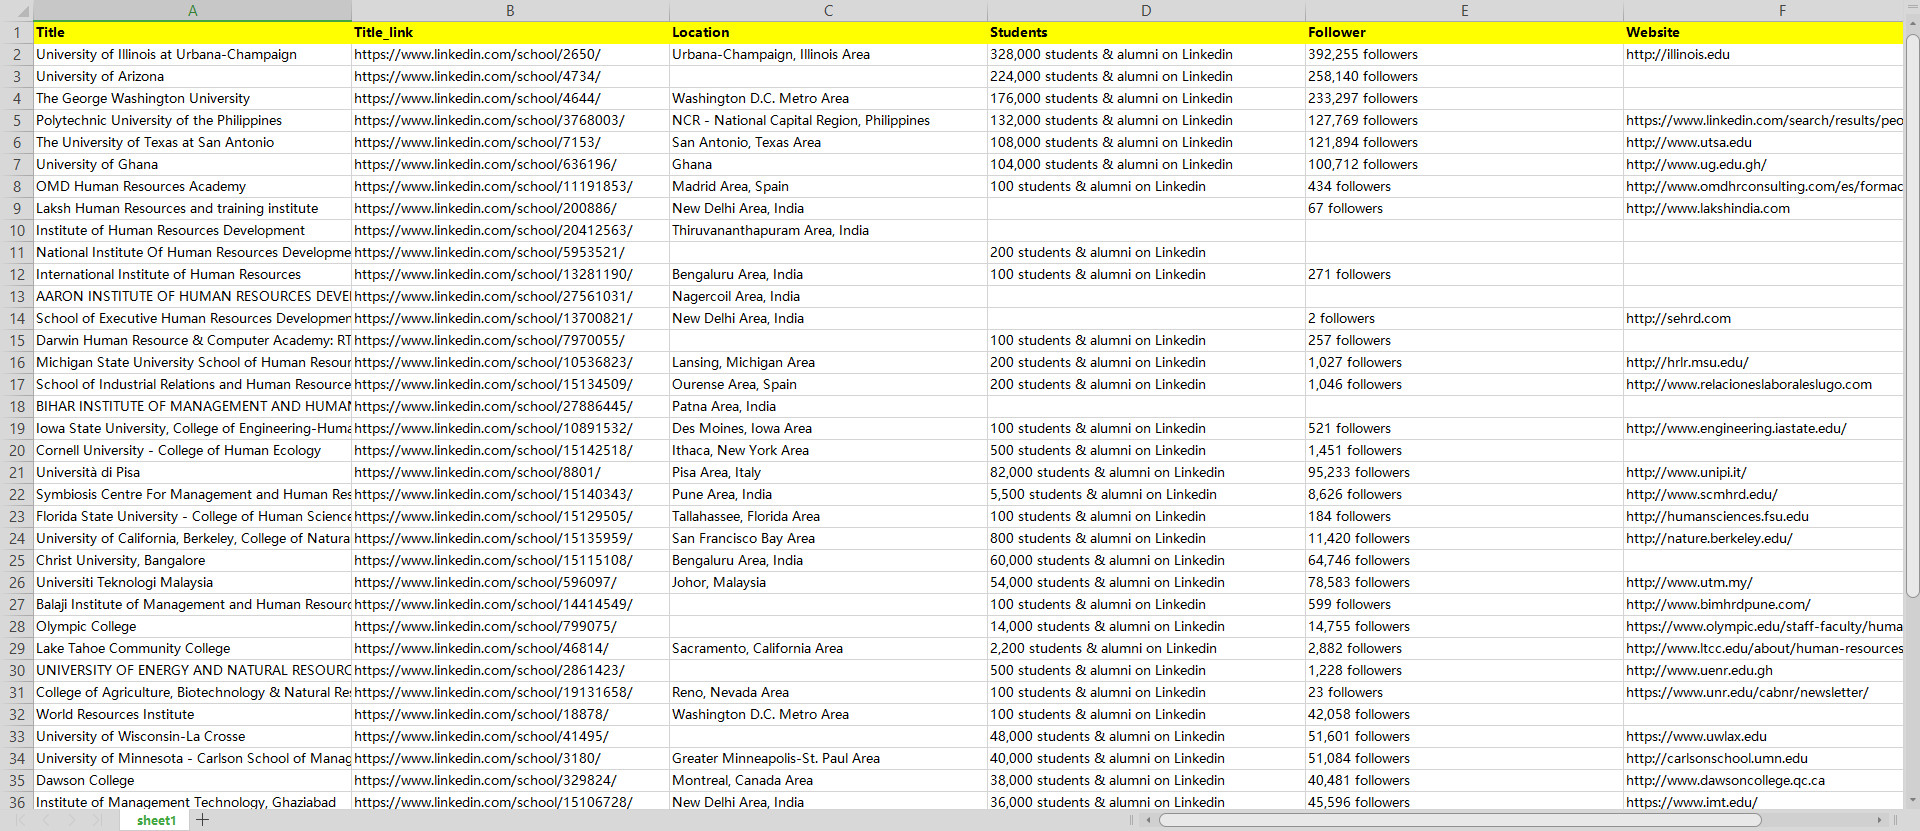Select row 15 header
The width and height of the screenshot is (1920, 831).
(x=17, y=341)
